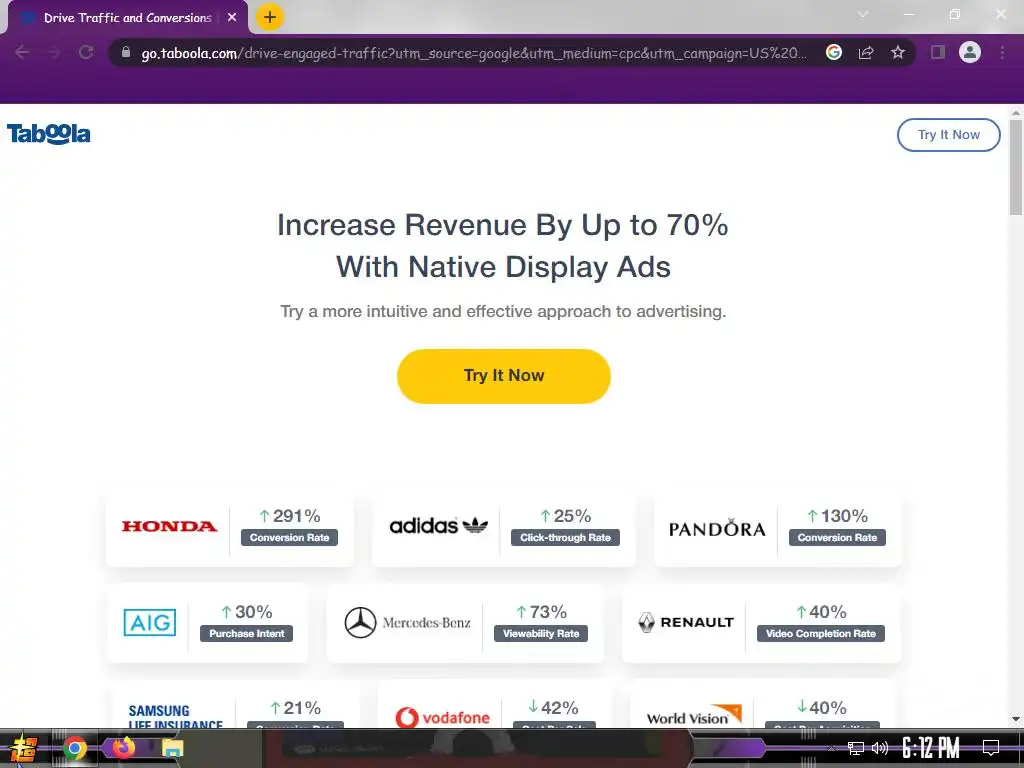This screenshot has height=768, width=1024.
Task: Click the Video Completion Rate label
Action: (x=820, y=633)
